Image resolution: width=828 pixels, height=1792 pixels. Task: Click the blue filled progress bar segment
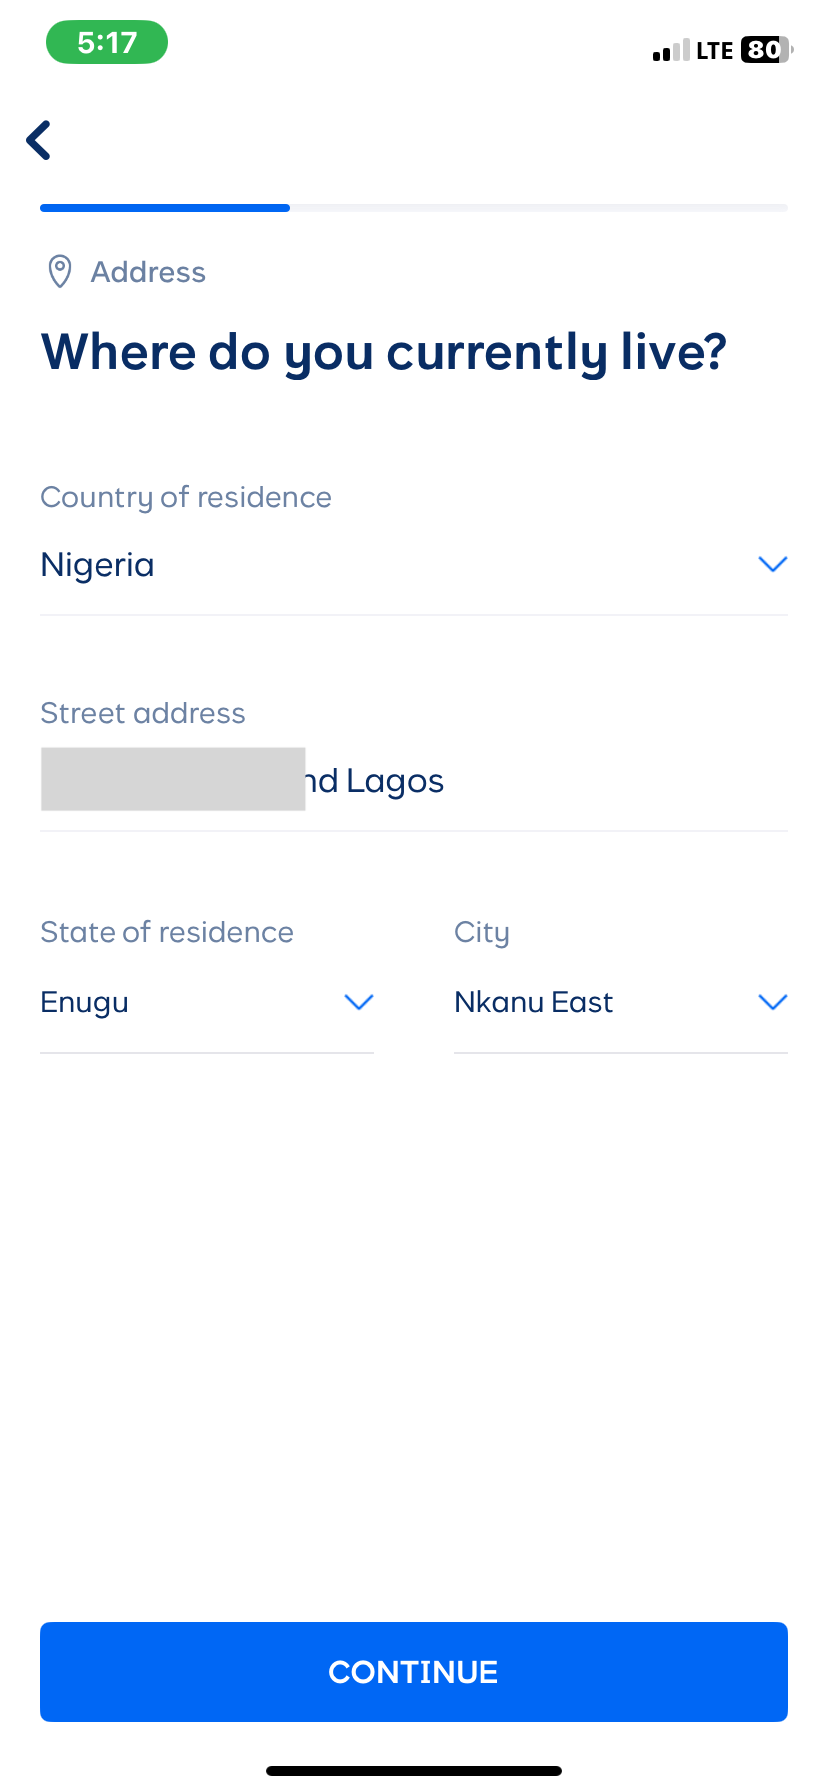click(165, 208)
